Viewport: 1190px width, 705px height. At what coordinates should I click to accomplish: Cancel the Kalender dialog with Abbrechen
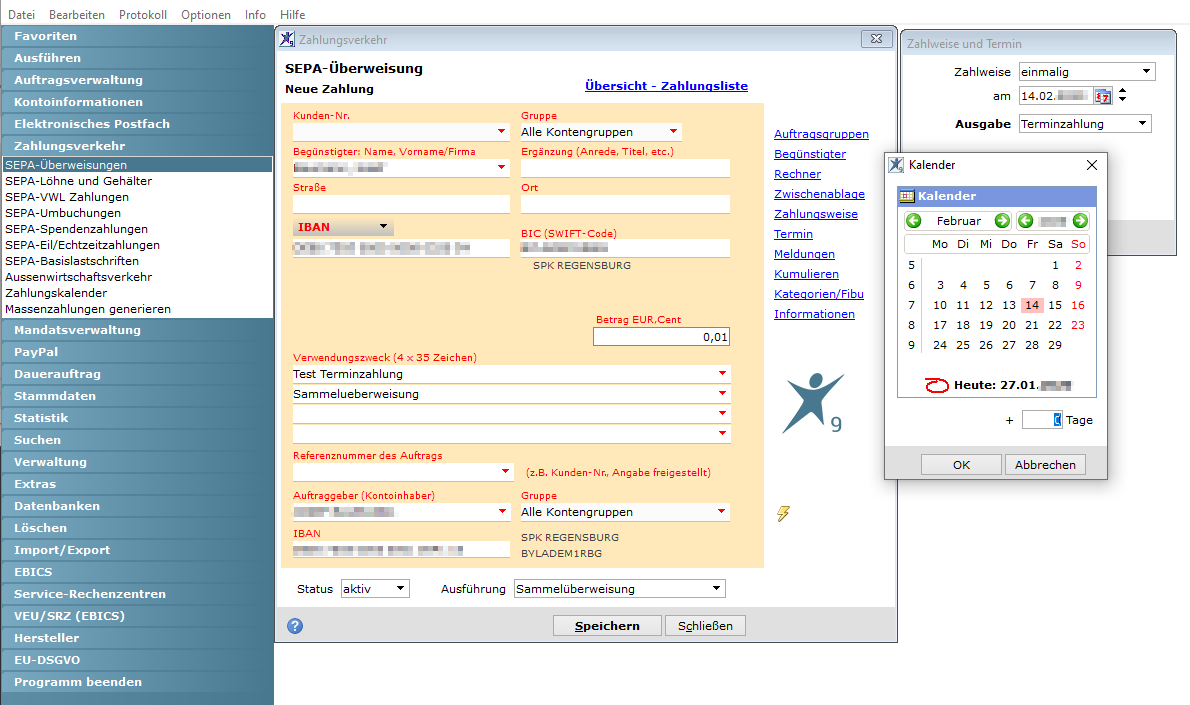point(1045,464)
